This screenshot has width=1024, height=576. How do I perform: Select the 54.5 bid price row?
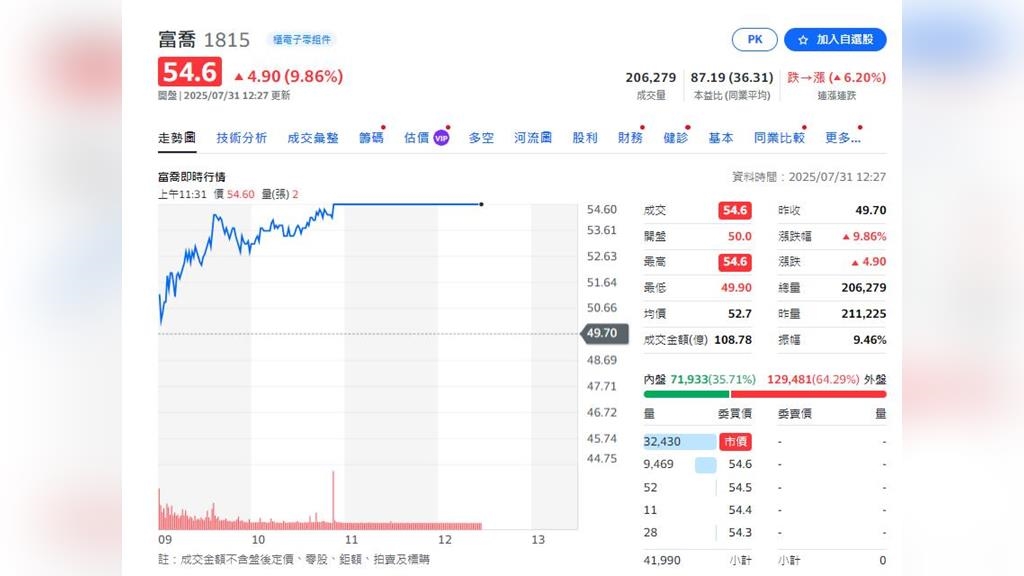coord(697,487)
